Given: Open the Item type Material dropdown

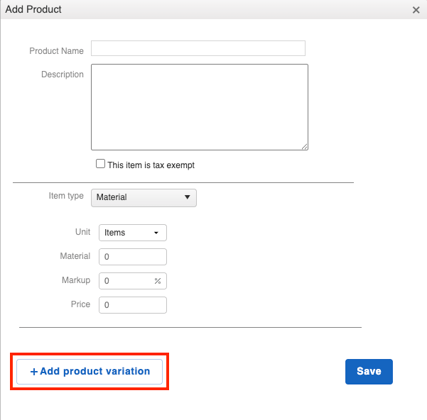Looking at the screenshot, I should pyautogui.click(x=144, y=198).
